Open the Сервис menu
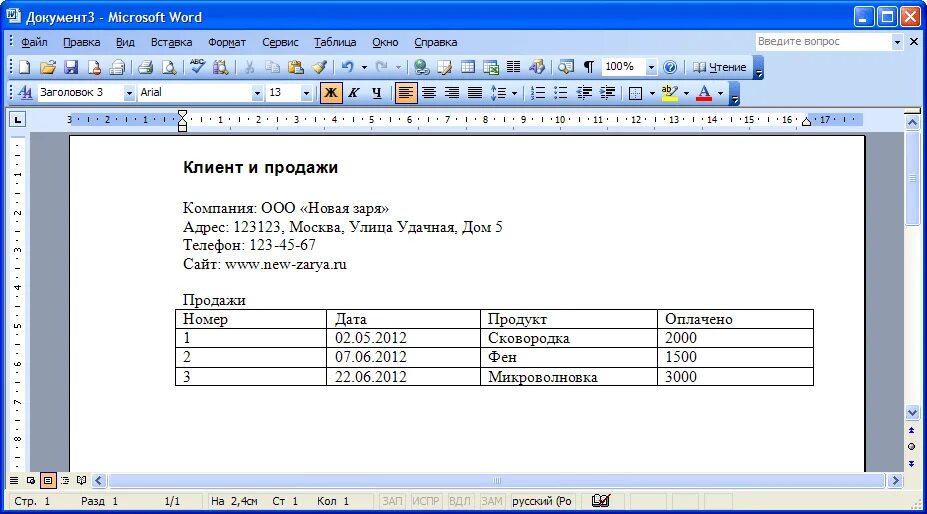Viewport: 927px width, 514px height. [x=280, y=42]
